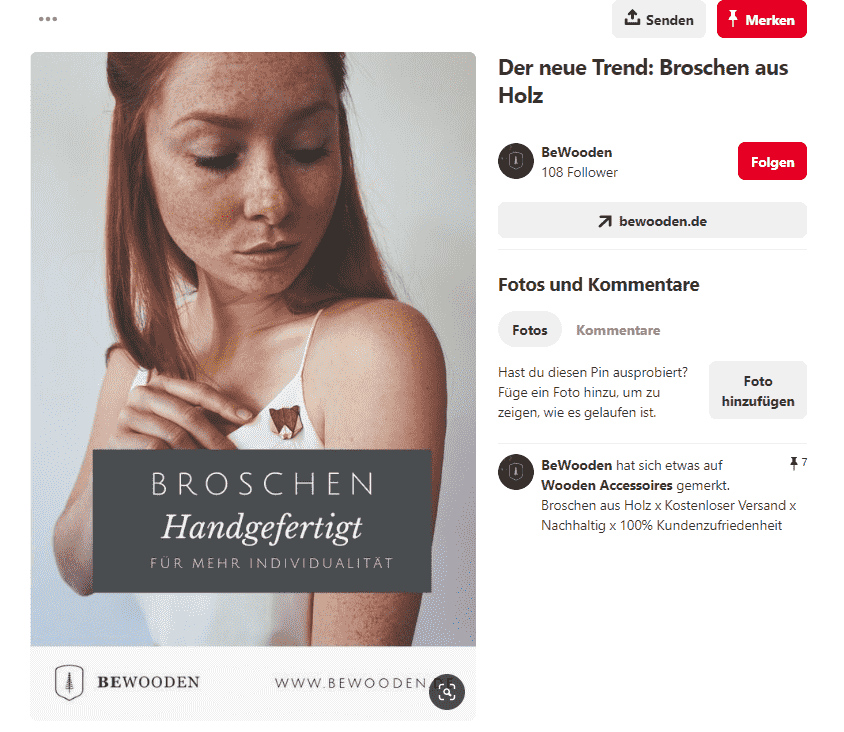
Task: Click the BeWooden name in the activity note
Action: 576,465
